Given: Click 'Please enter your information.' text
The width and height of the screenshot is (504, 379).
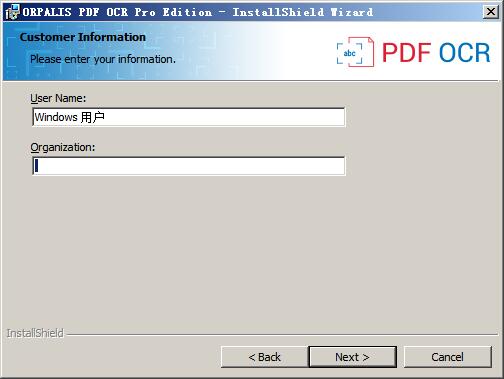Looking at the screenshot, I should point(103,59).
